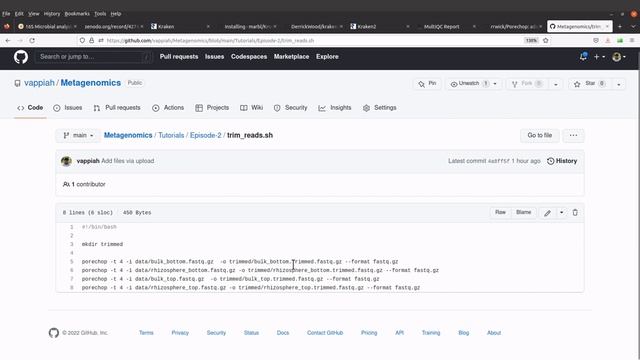Switch to the MultiQC Report tab
Image resolution: width=640 pixels, height=360 pixels.
click(446, 27)
